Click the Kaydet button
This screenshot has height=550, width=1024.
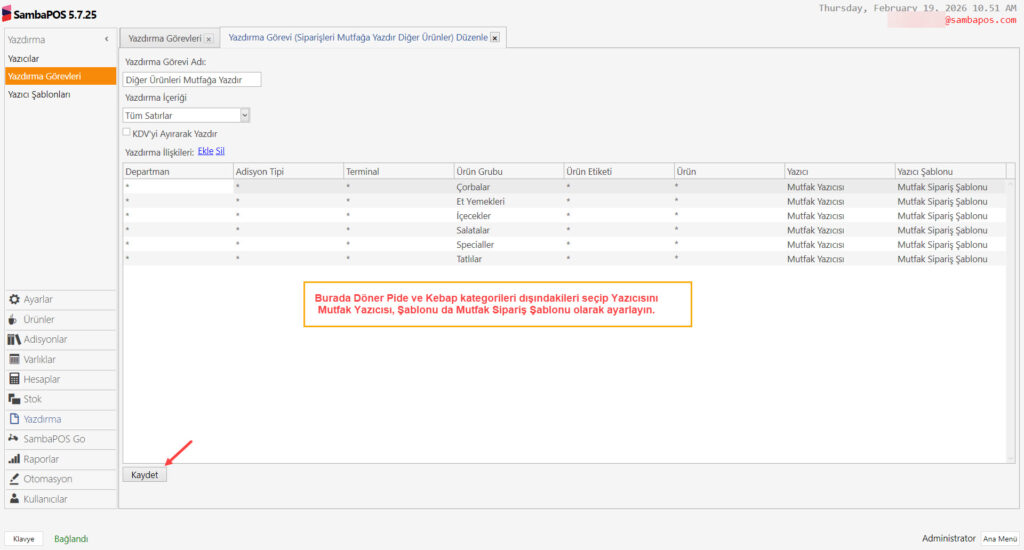pyautogui.click(x=145, y=475)
